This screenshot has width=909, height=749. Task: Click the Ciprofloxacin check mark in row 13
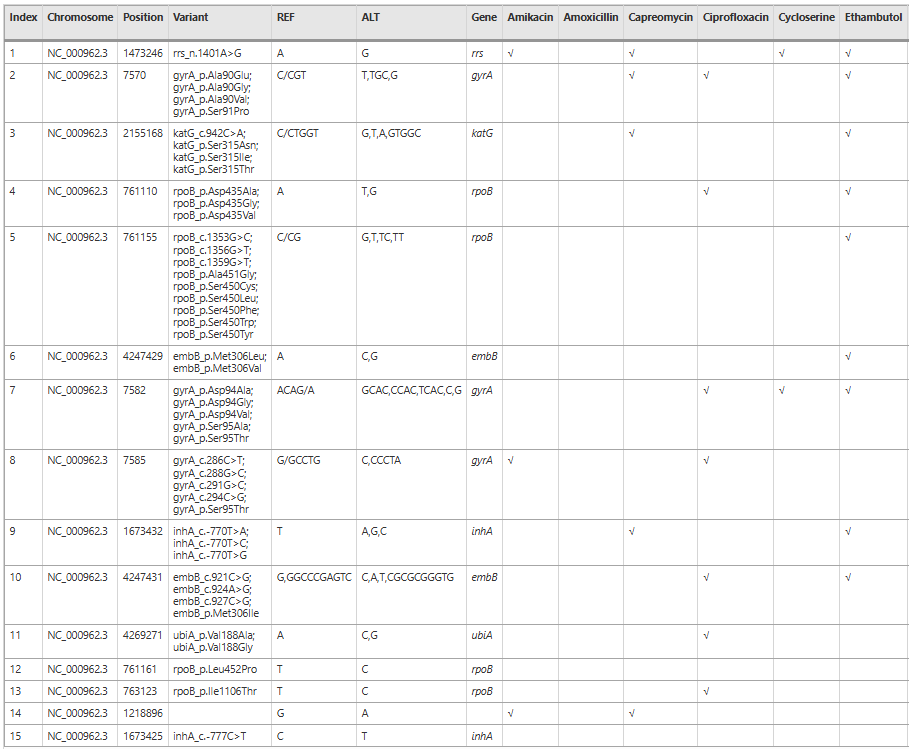(x=706, y=691)
